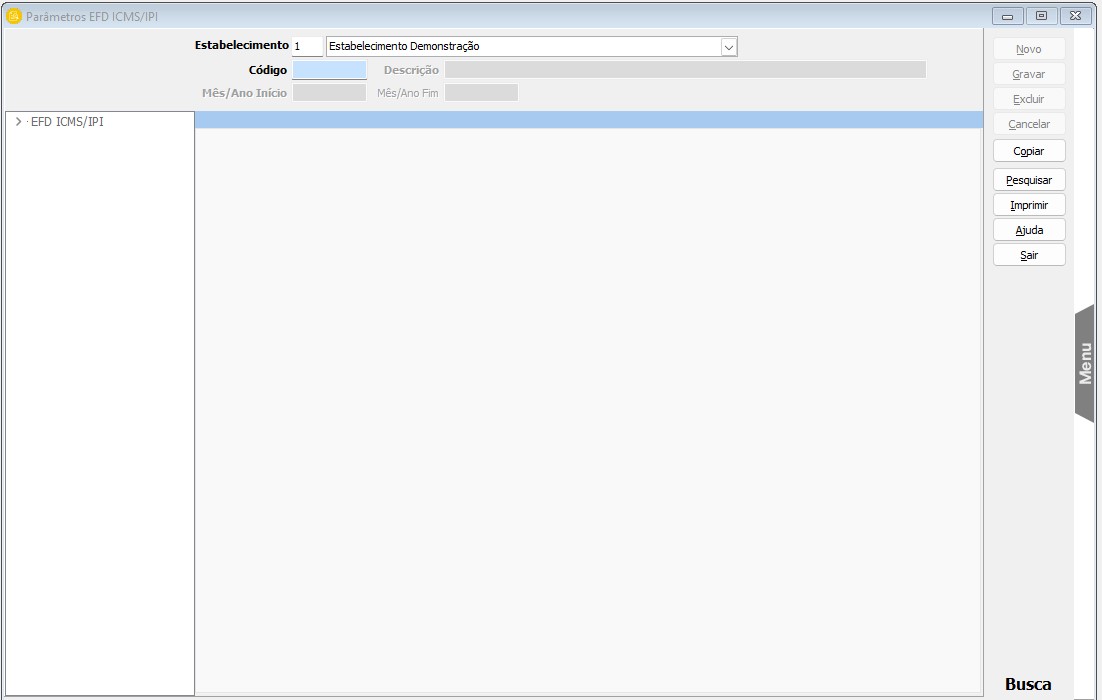Minimize the Parâmetros EFD ICMS/IPI window

click(x=1007, y=16)
